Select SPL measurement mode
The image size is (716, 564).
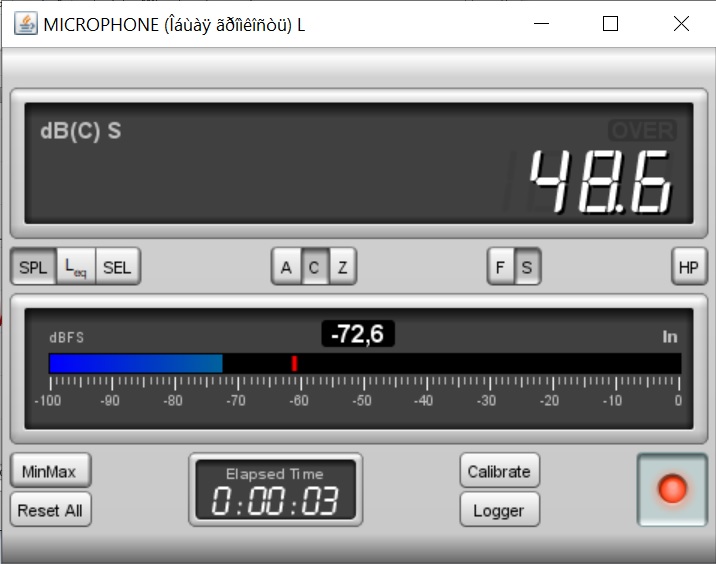coord(33,267)
